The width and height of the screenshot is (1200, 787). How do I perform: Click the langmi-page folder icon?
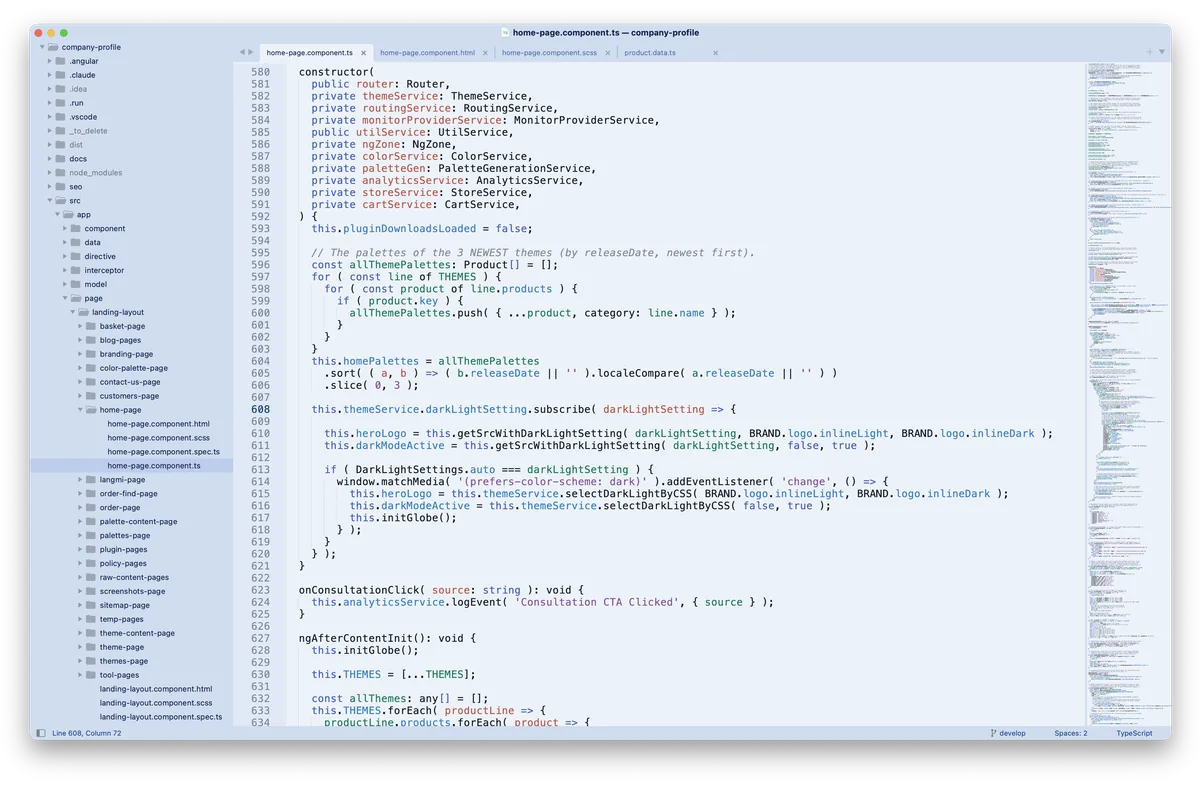point(91,480)
